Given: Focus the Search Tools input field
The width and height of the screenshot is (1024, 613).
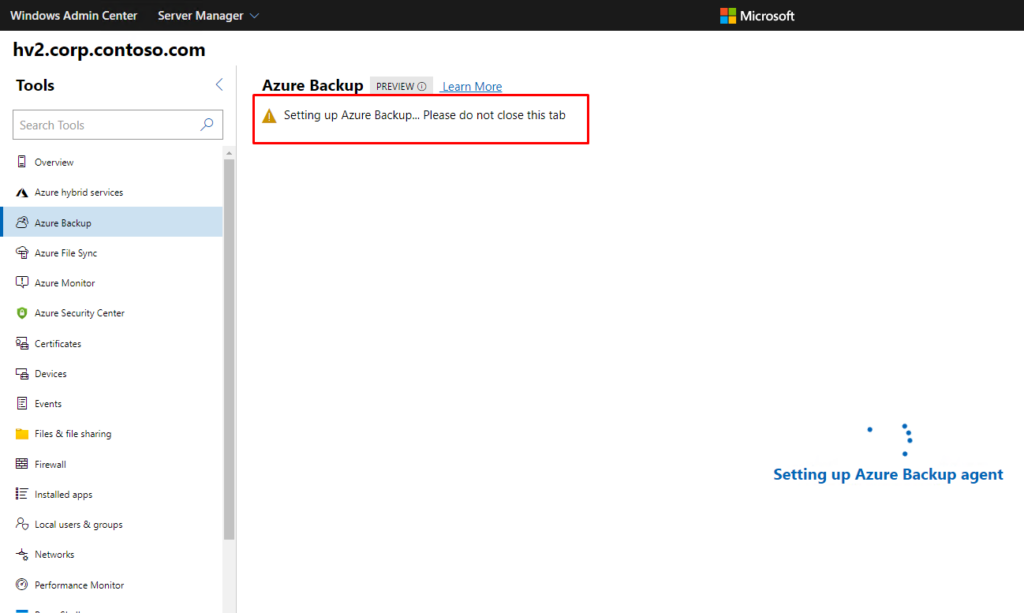Looking at the screenshot, I should pyautogui.click(x=118, y=124).
